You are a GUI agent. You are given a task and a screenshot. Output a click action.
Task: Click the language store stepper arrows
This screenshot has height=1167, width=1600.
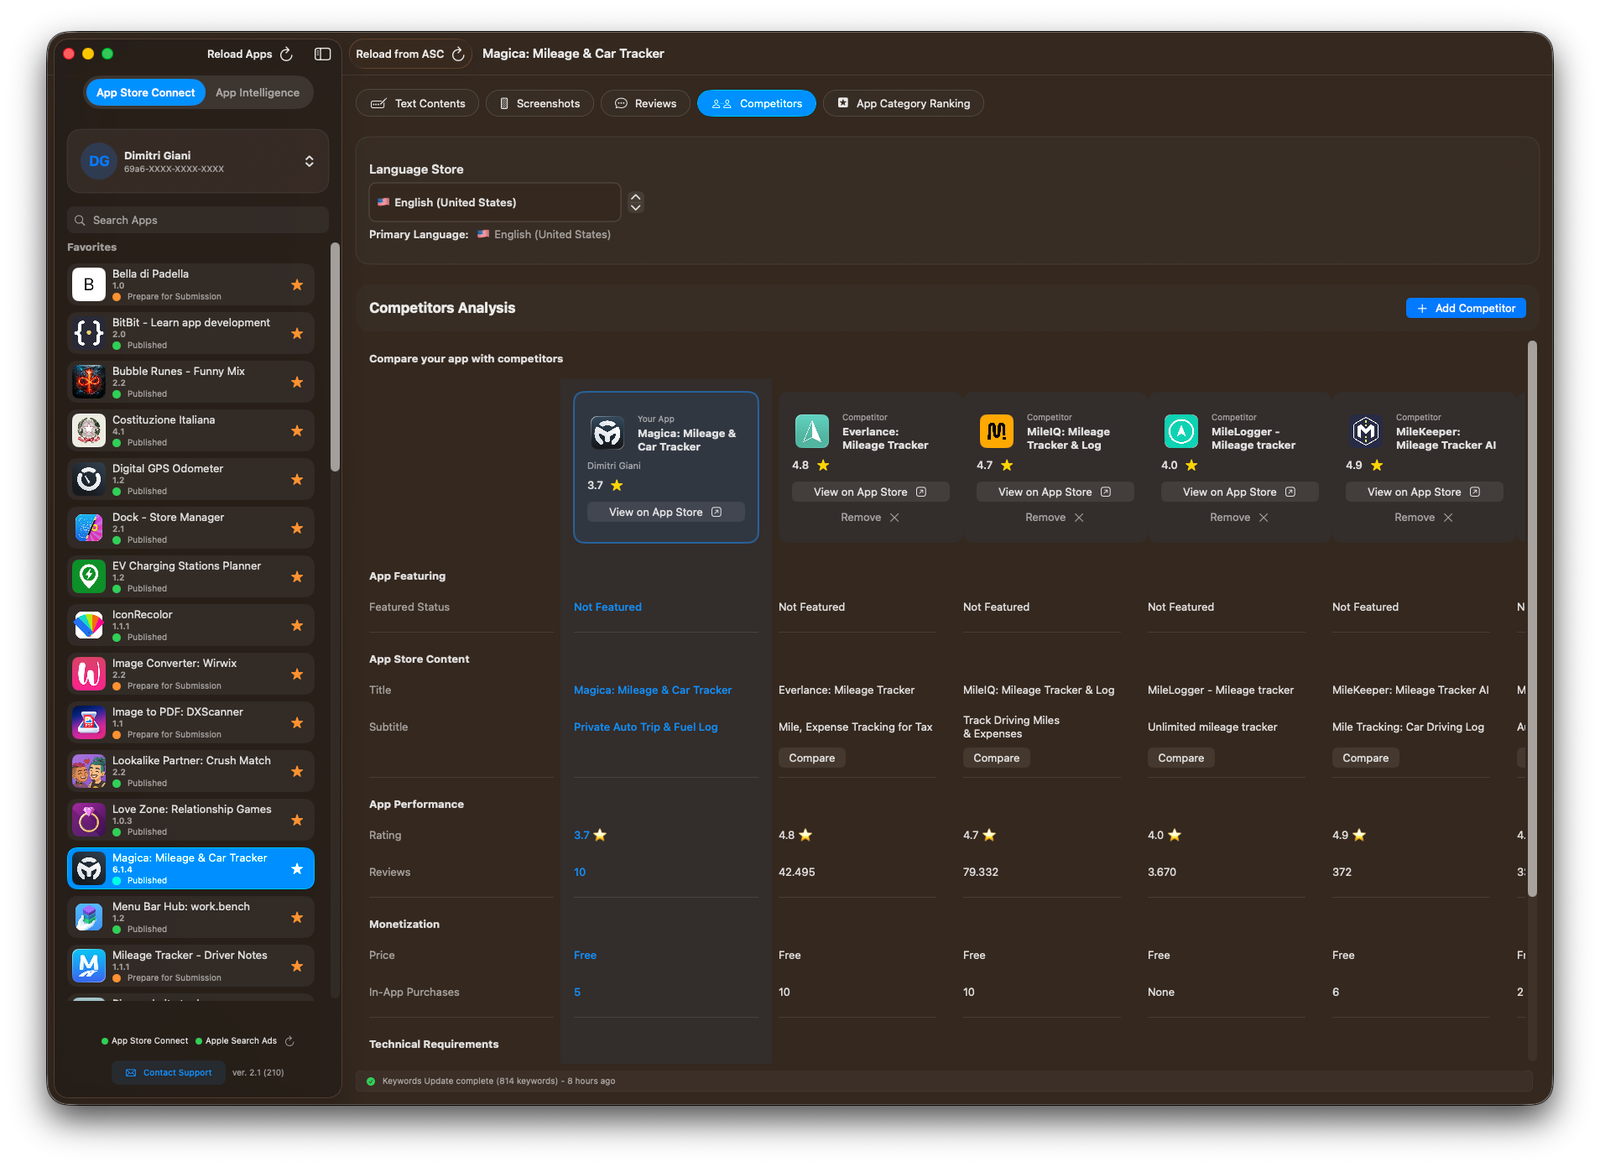(x=635, y=202)
